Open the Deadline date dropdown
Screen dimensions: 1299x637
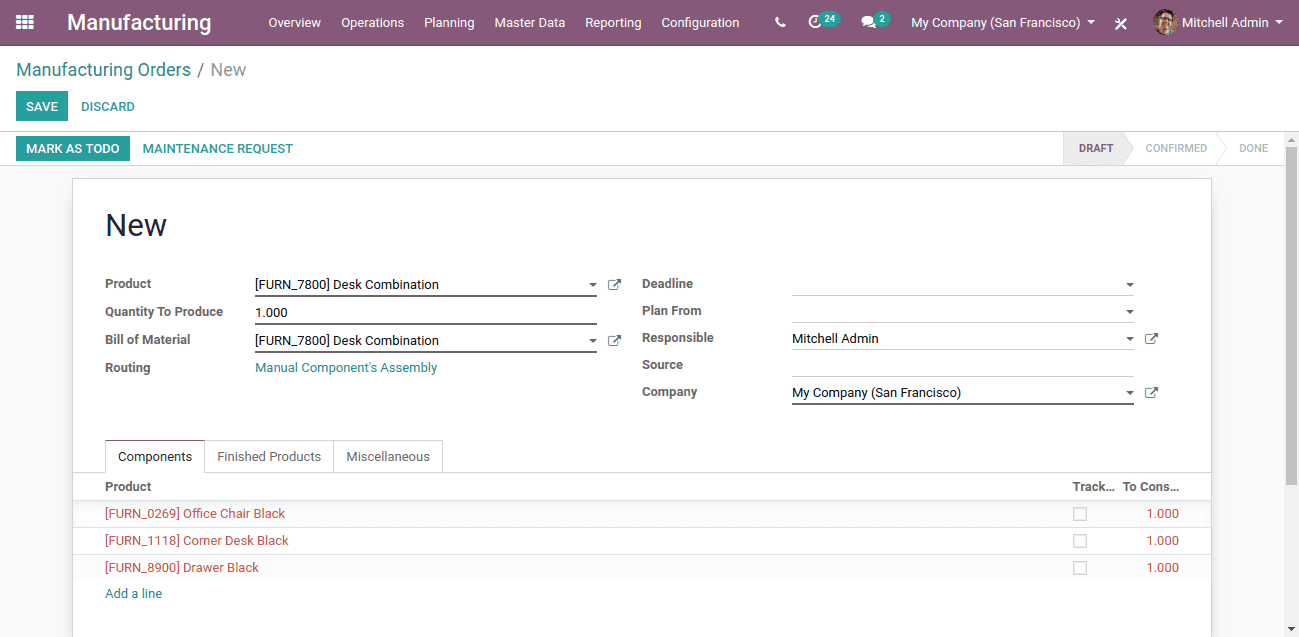coord(1129,286)
